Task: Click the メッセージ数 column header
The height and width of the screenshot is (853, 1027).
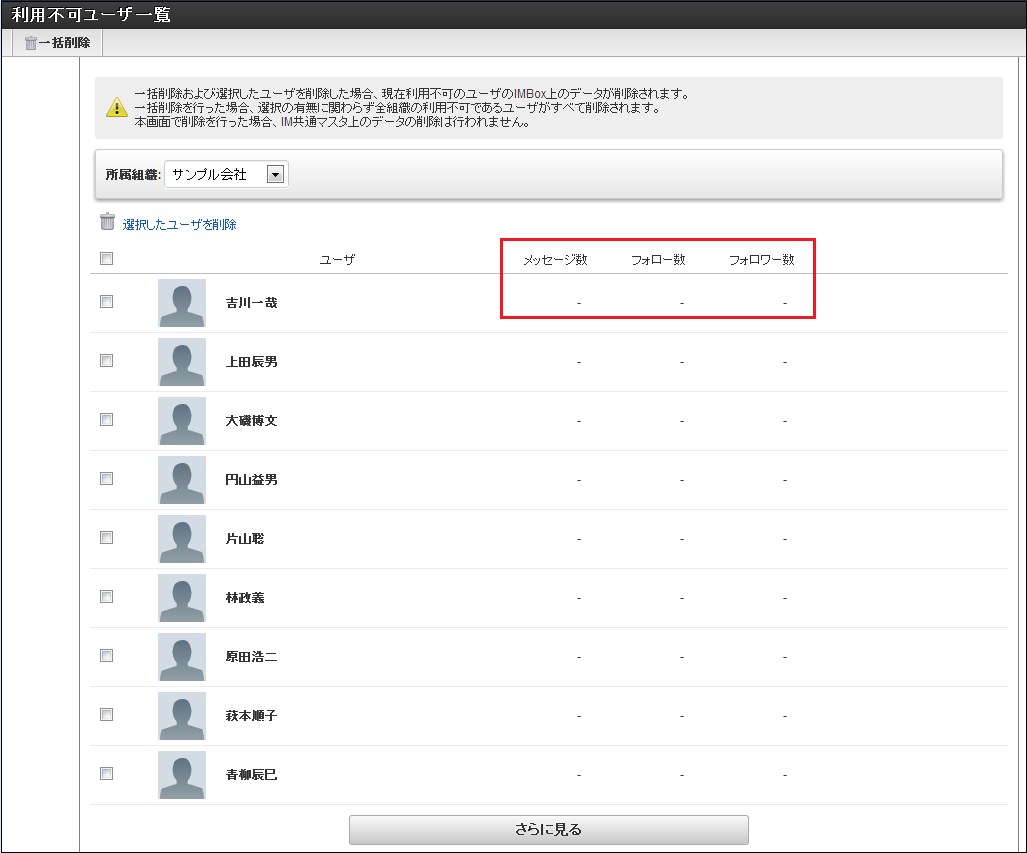Action: tap(555, 259)
